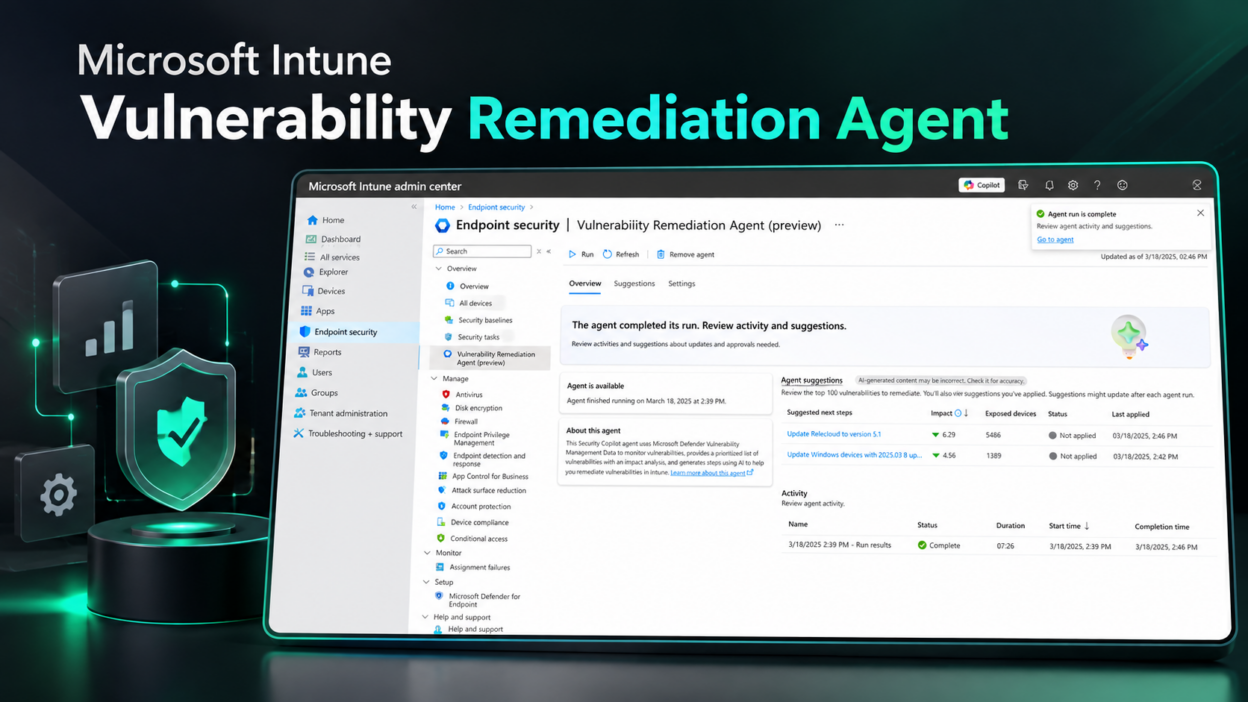Open Tenant administration in the sidebar
Image resolution: width=1248 pixels, height=702 pixels.
click(x=340, y=413)
